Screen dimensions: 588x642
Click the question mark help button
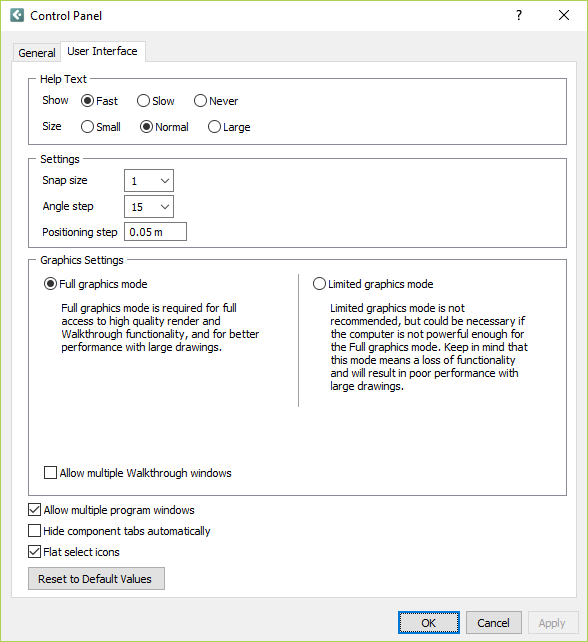[519, 16]
